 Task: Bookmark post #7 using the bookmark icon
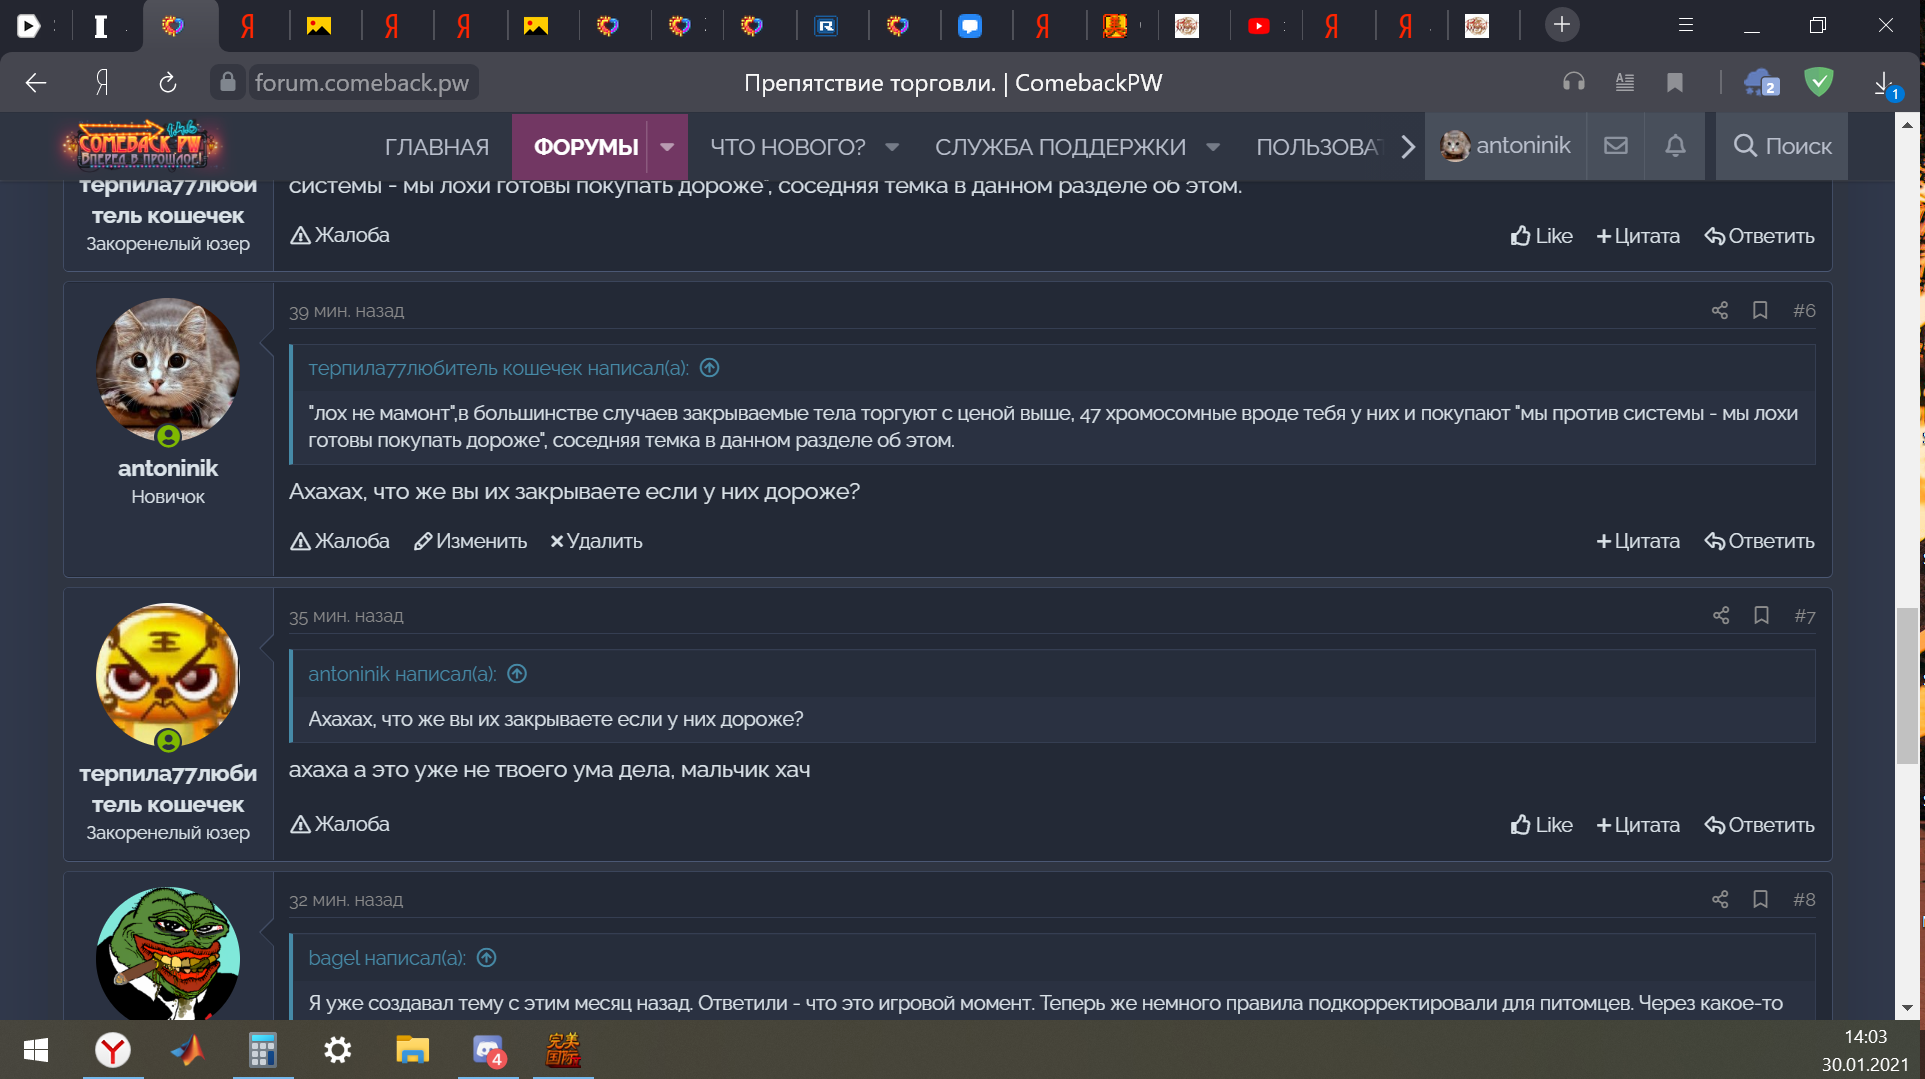pyautogui.click(x=1761, y=615)
